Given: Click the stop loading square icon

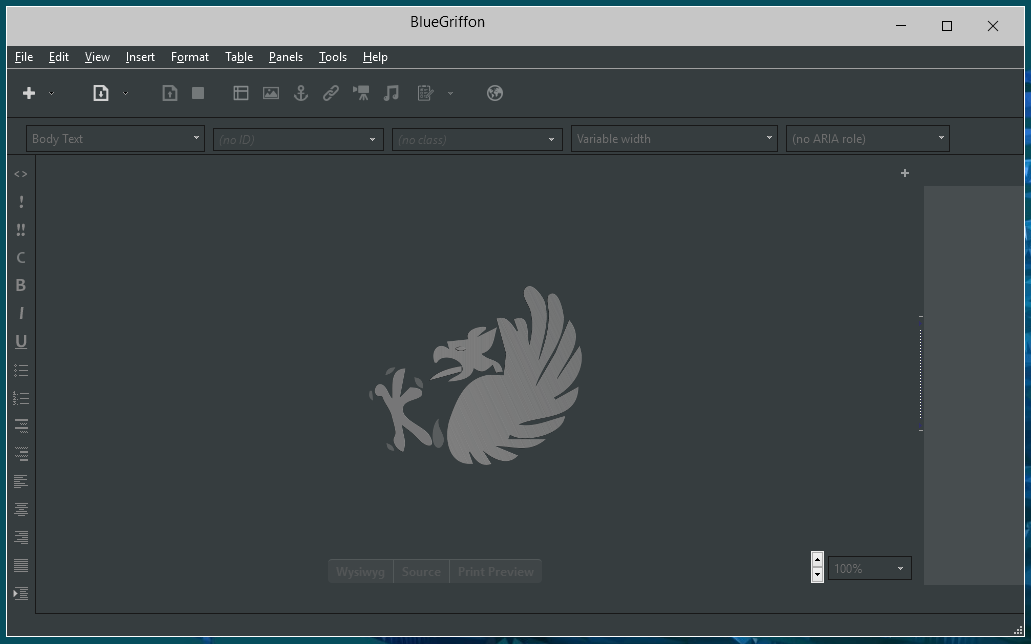Looking at the screenshot, I should pos(198,93).
